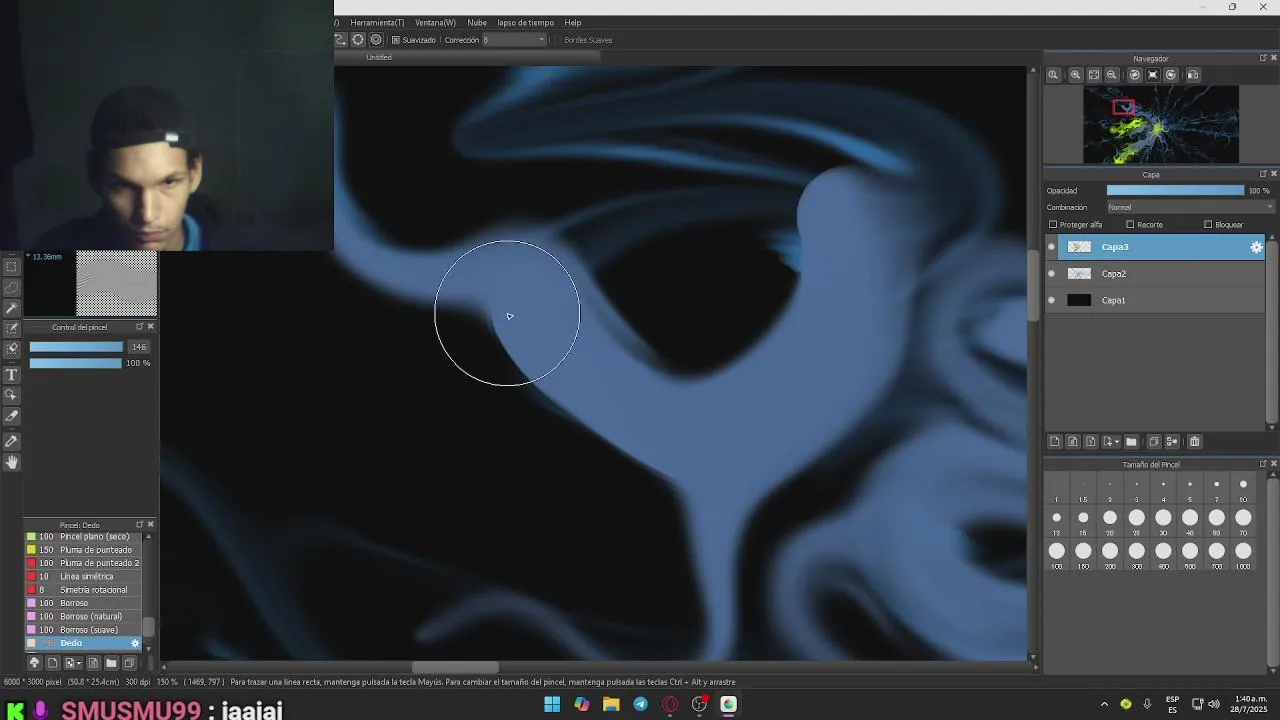Open brush add dropdown in Pincel panel
1280x720 pixels.
coord(79,663)
